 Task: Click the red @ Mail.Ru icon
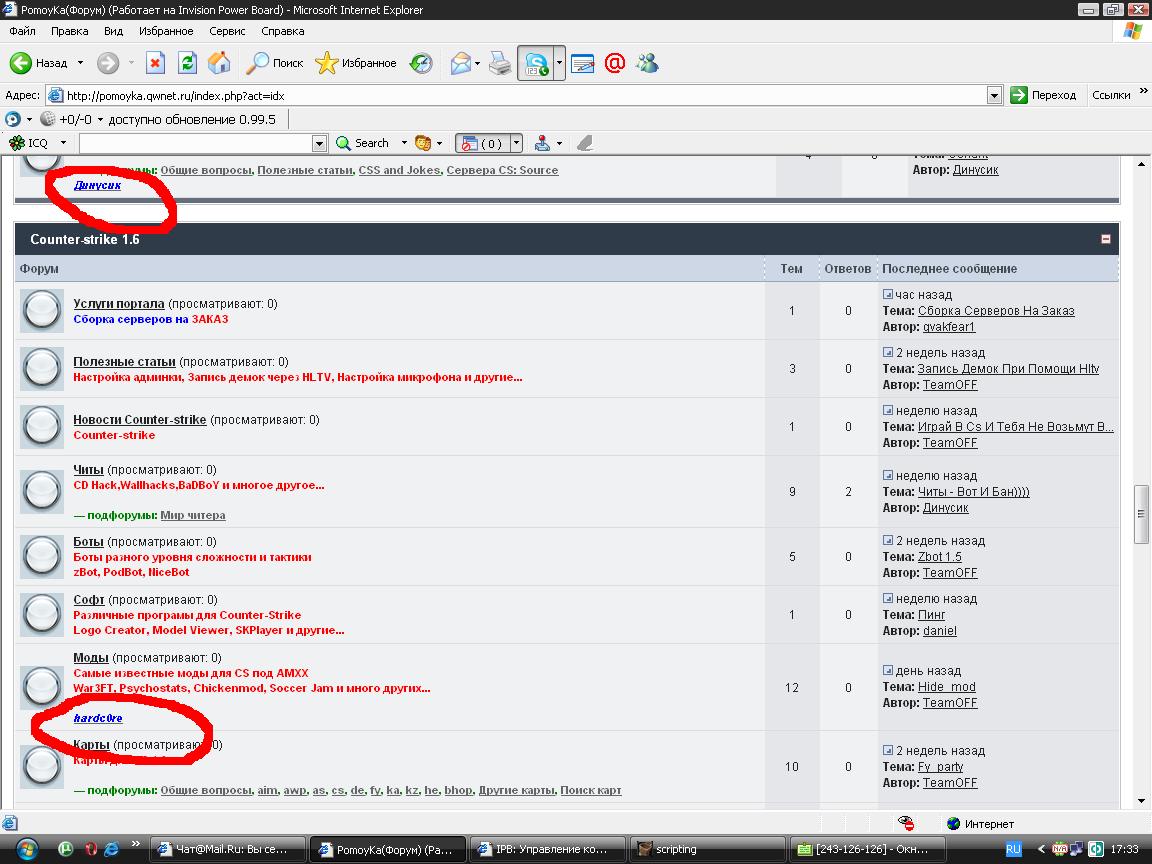coord(615,63)
